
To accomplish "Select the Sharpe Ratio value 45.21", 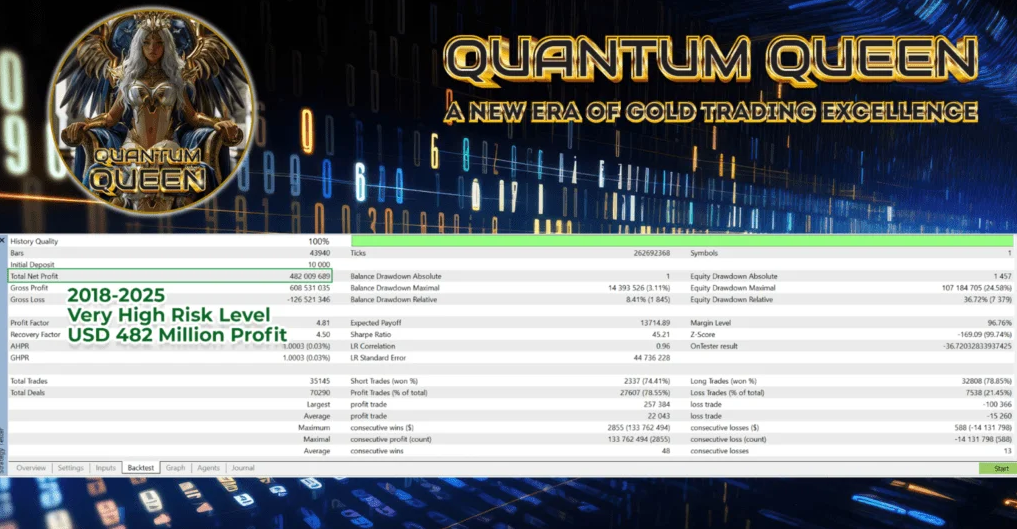I will [661, 335].
